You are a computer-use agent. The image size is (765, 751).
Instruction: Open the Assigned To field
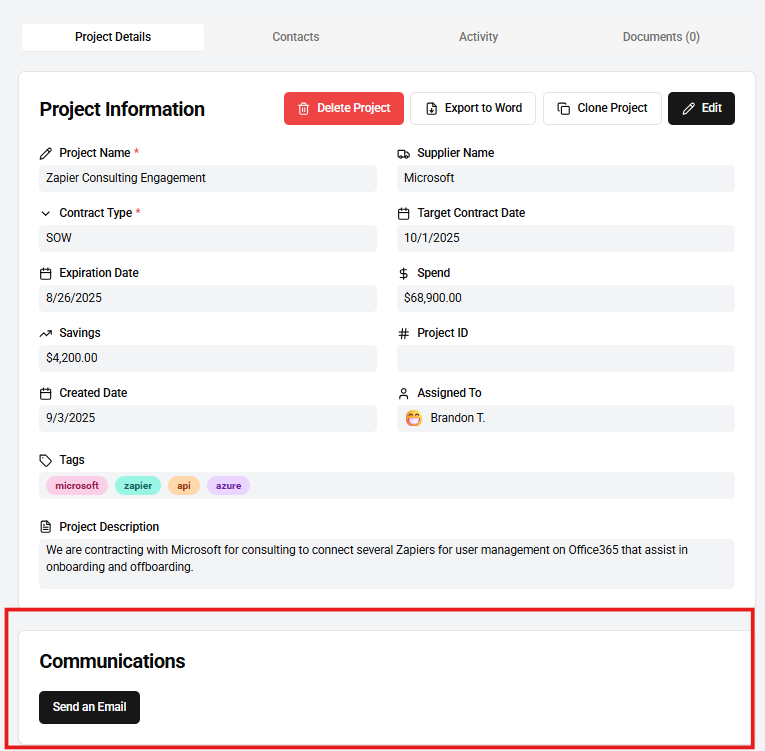(566, 418)
